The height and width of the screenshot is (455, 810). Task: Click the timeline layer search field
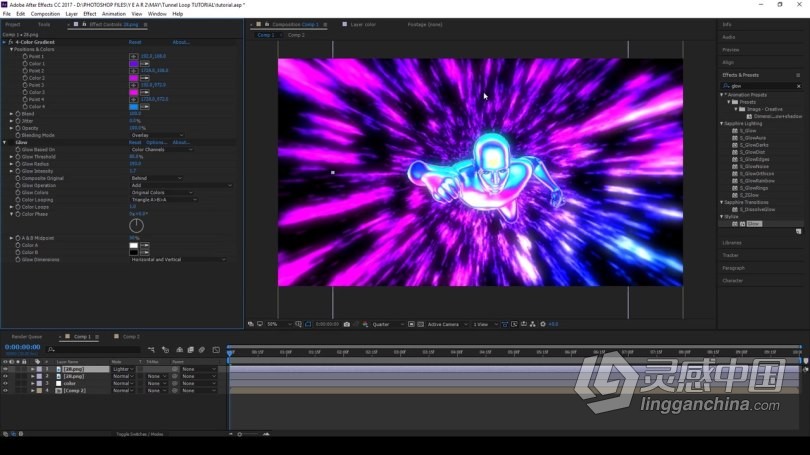93,350
